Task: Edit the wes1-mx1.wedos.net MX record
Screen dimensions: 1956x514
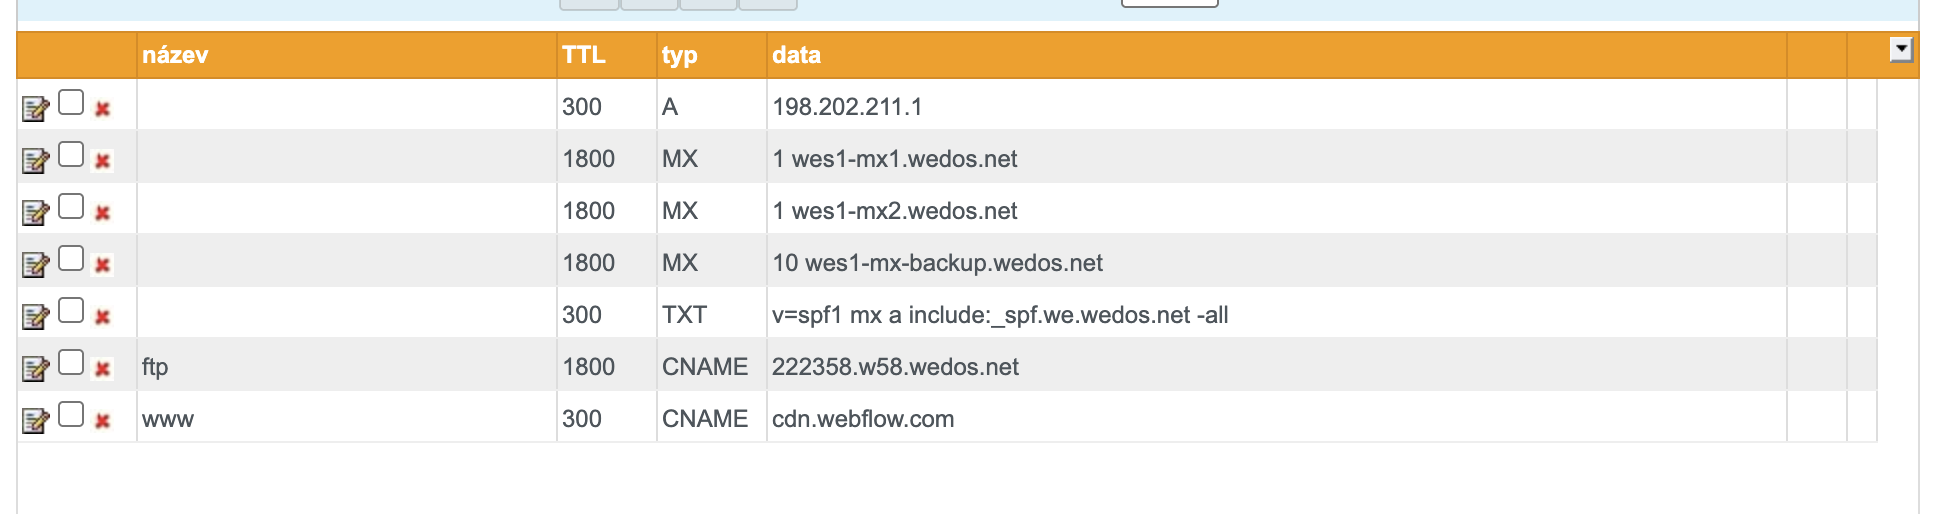Action: click(35, 161)
